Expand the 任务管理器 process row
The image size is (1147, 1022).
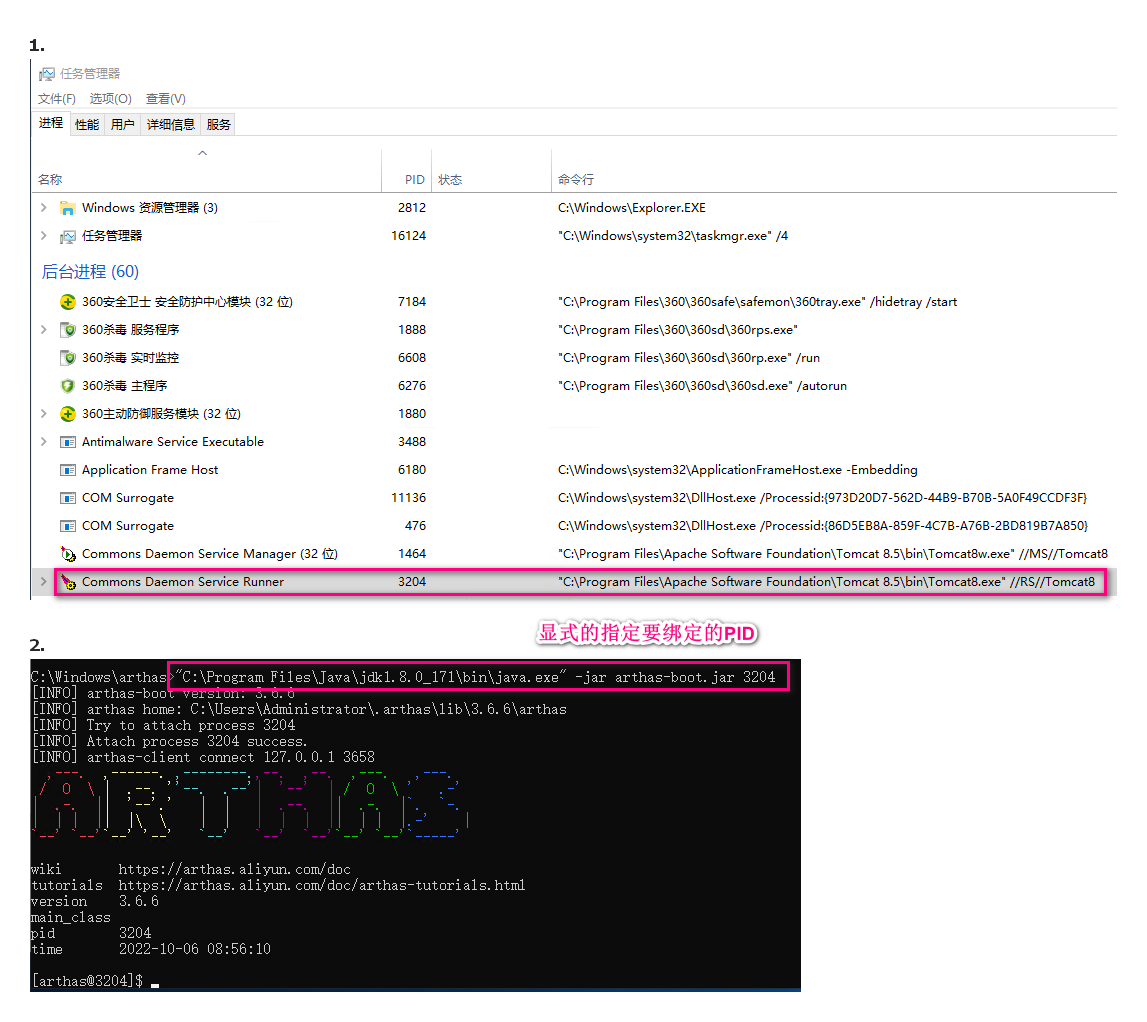(44, 236)
